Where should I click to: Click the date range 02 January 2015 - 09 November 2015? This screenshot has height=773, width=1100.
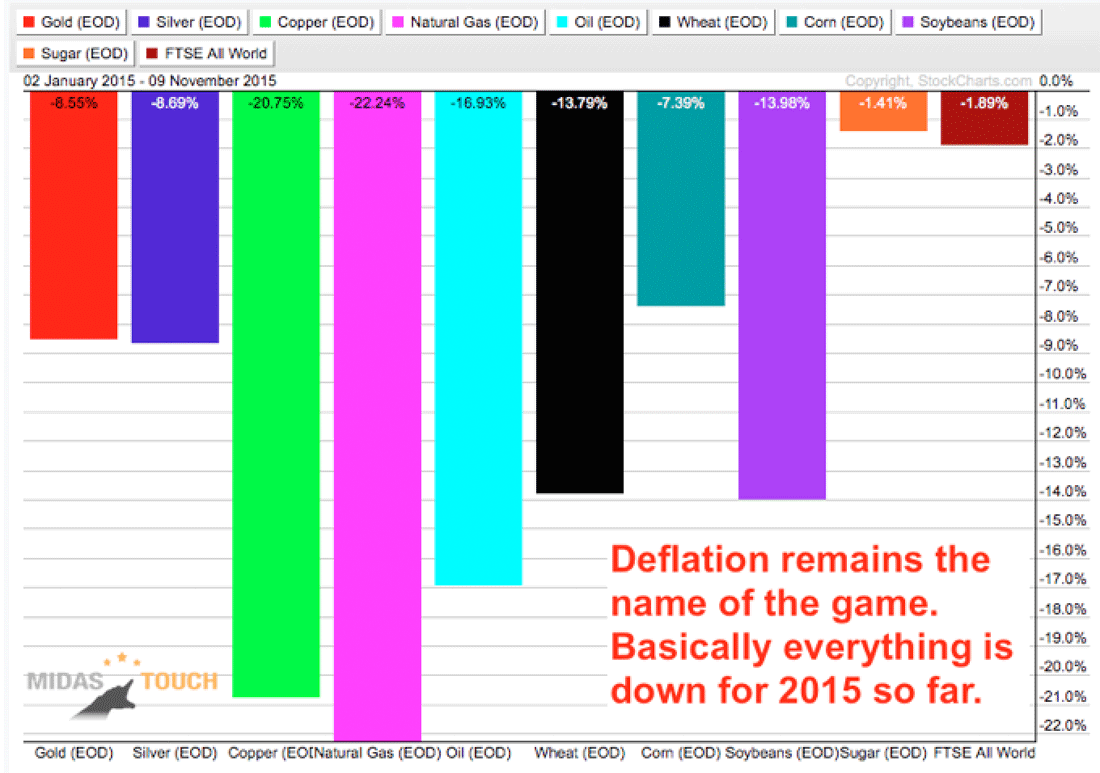coord(150,81)
